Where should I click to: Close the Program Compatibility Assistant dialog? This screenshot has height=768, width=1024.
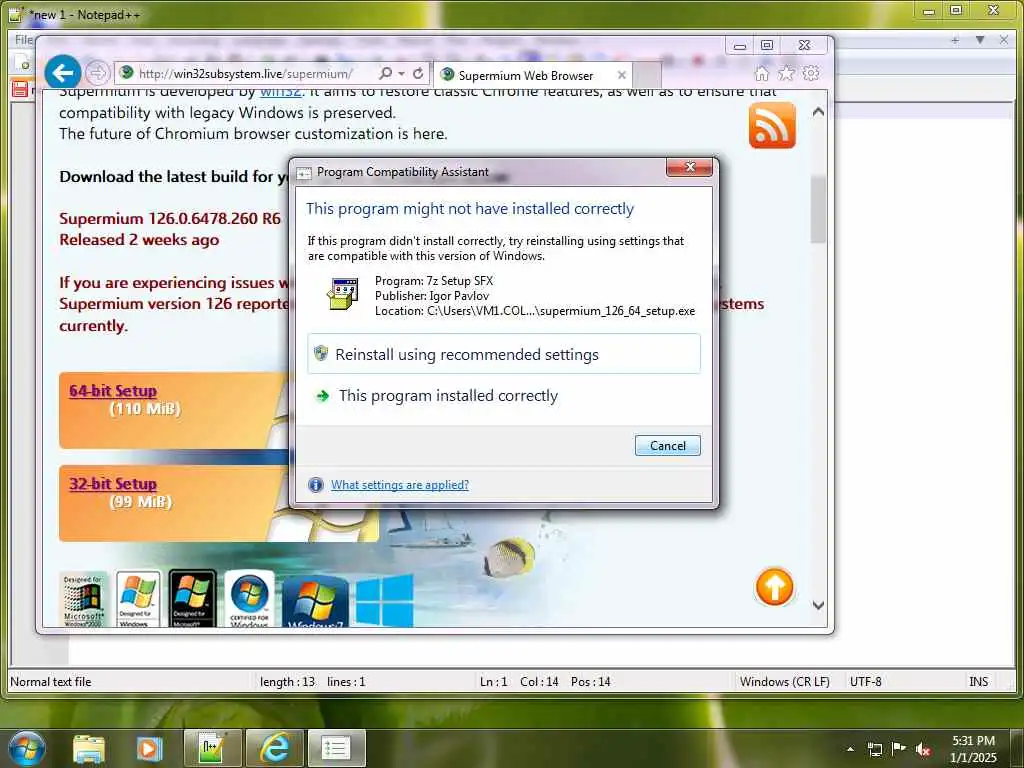690,167
